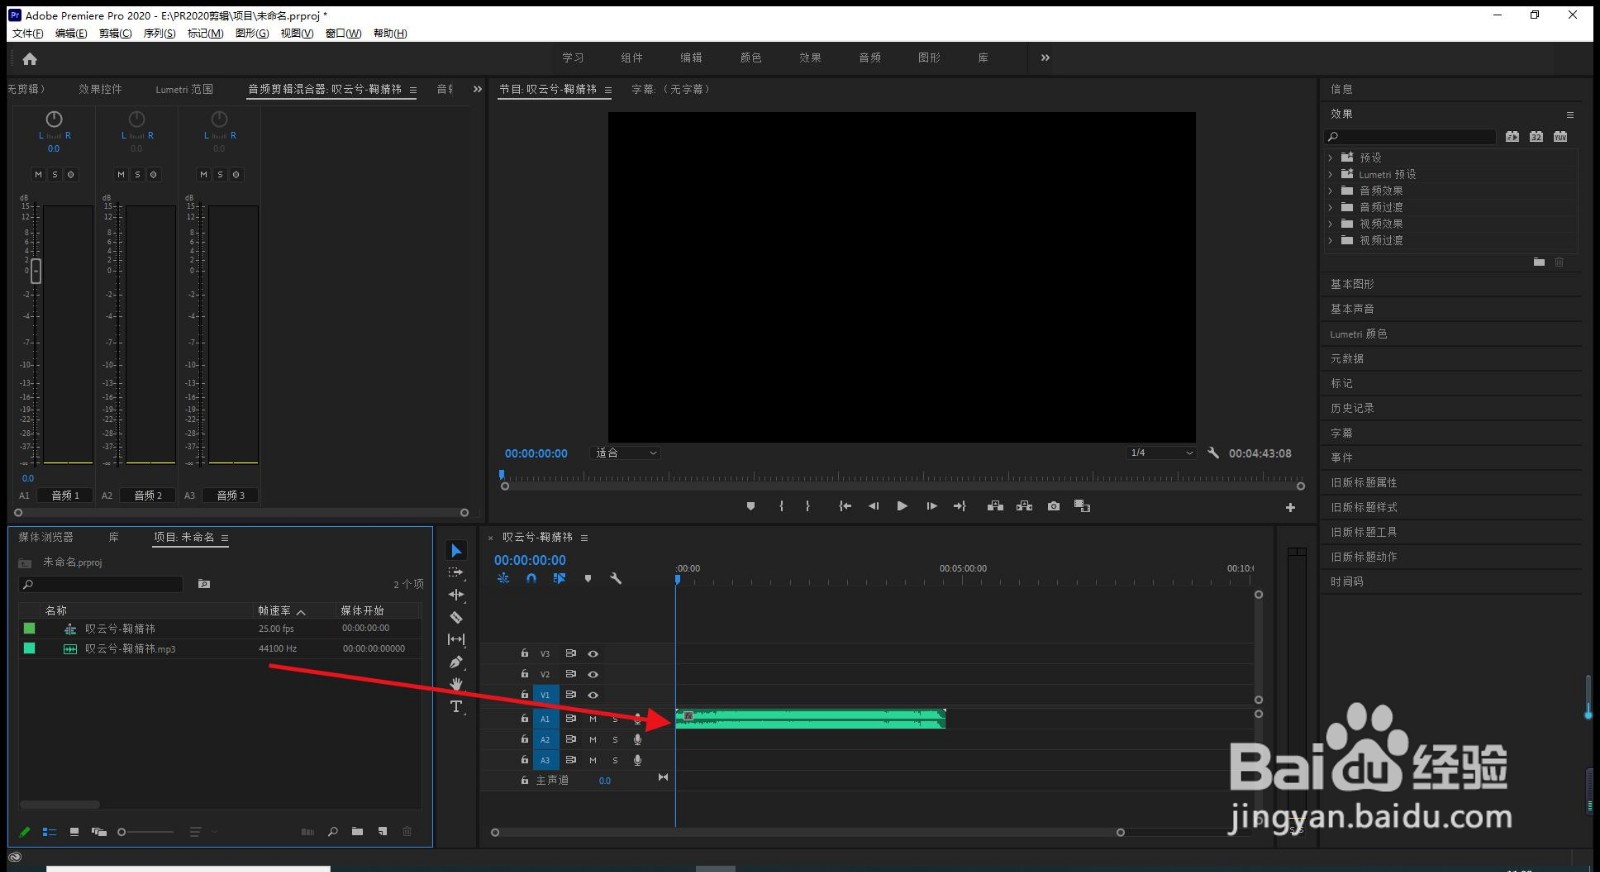The width and height of the screenshot is (1600, 872).
Task: Open 文件(F) menu
Action: [27, 33]
